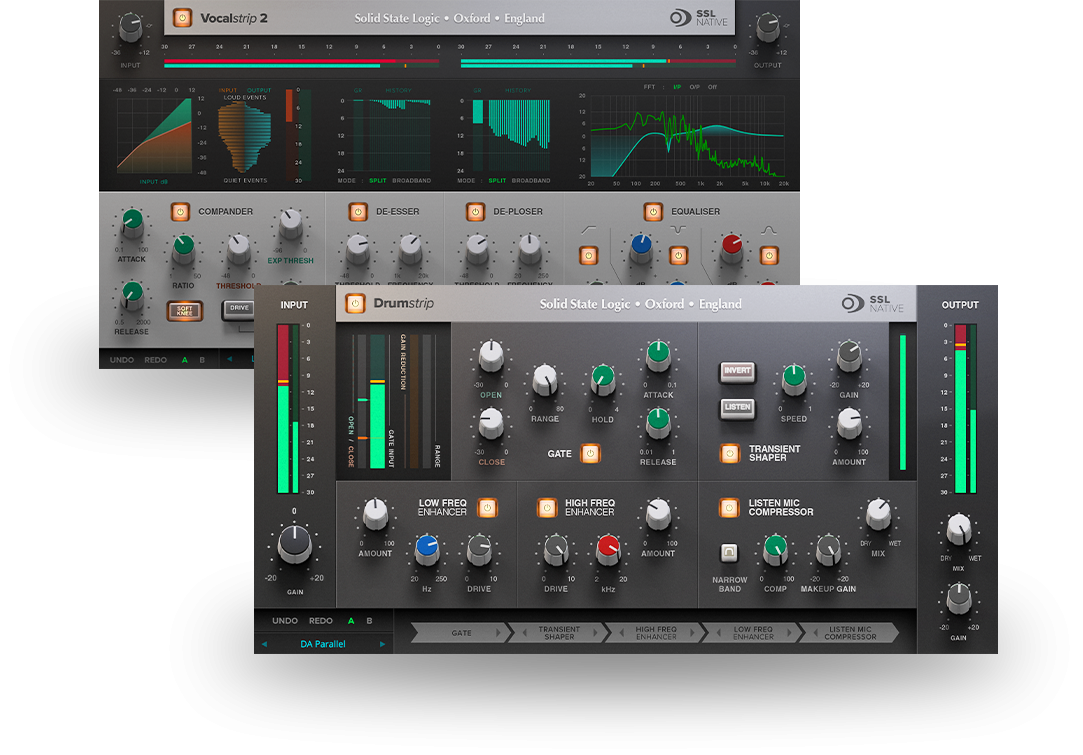Click the red High Freq kHz knob
1083x755 pixels.
(x=608, y=549)
